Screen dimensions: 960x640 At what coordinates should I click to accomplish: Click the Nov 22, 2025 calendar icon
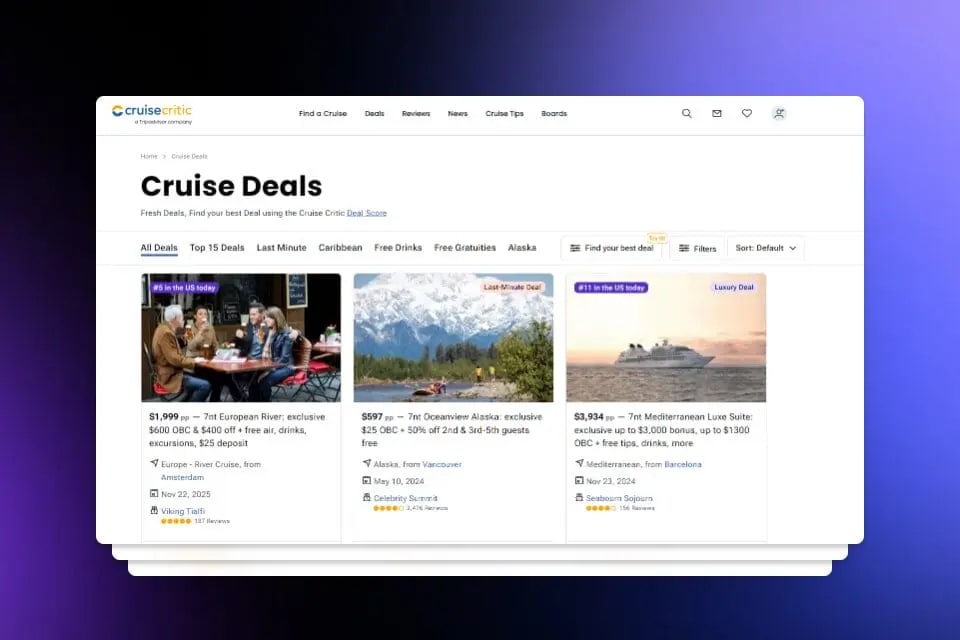click(154, 493)
